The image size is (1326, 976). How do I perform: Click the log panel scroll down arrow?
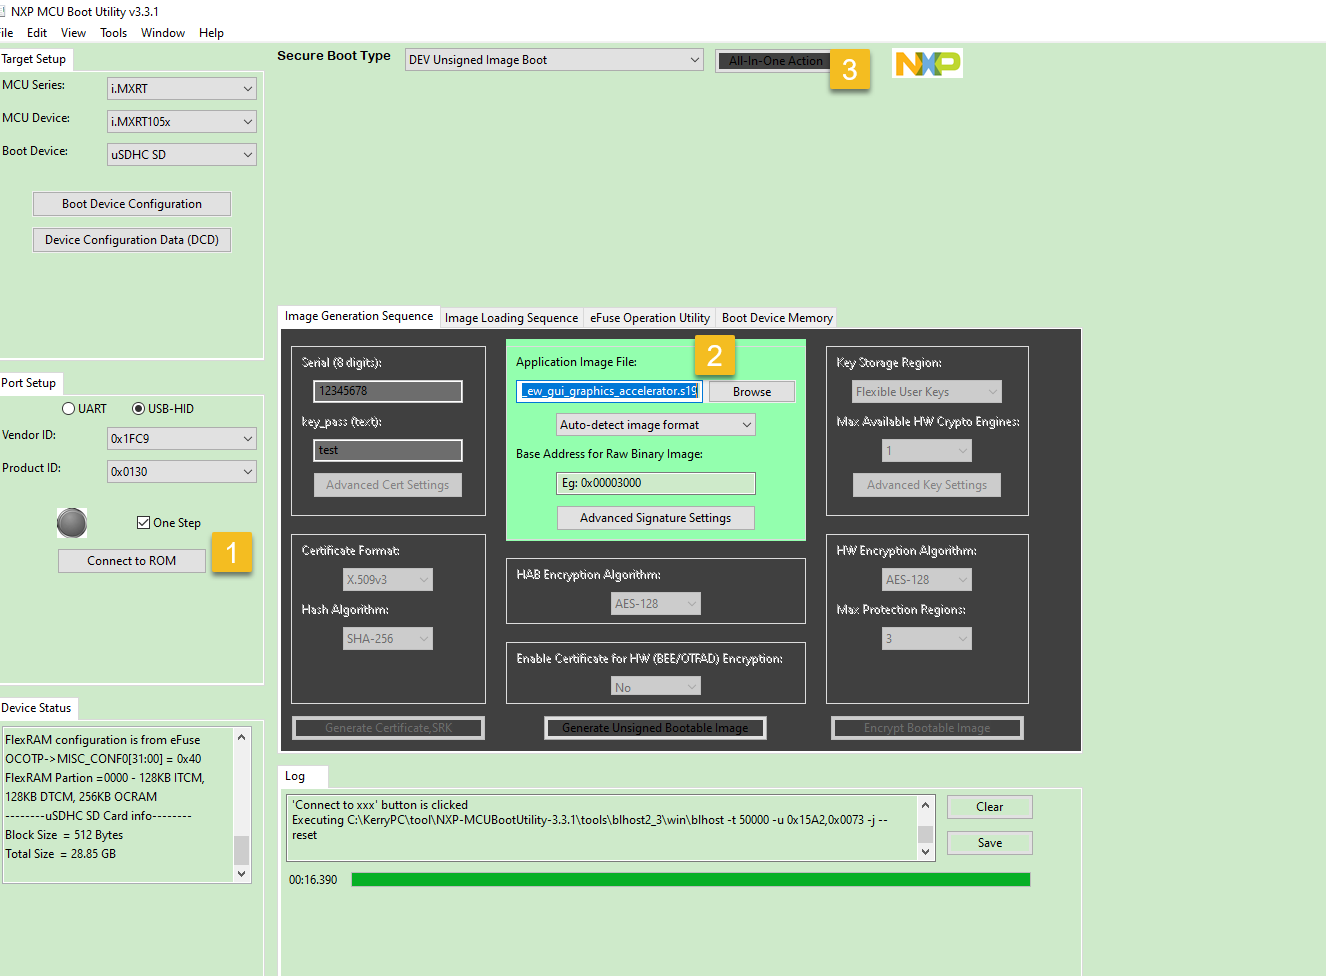click(x=926, y=852)
